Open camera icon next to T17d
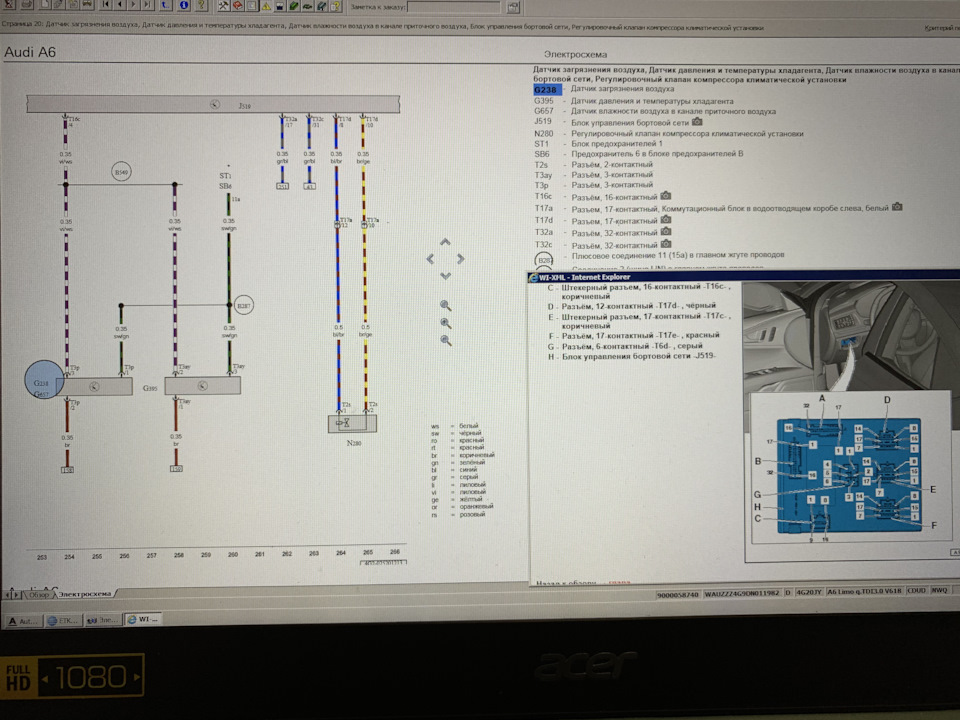This screenshot has width=960, height=720. pos(666,219)
